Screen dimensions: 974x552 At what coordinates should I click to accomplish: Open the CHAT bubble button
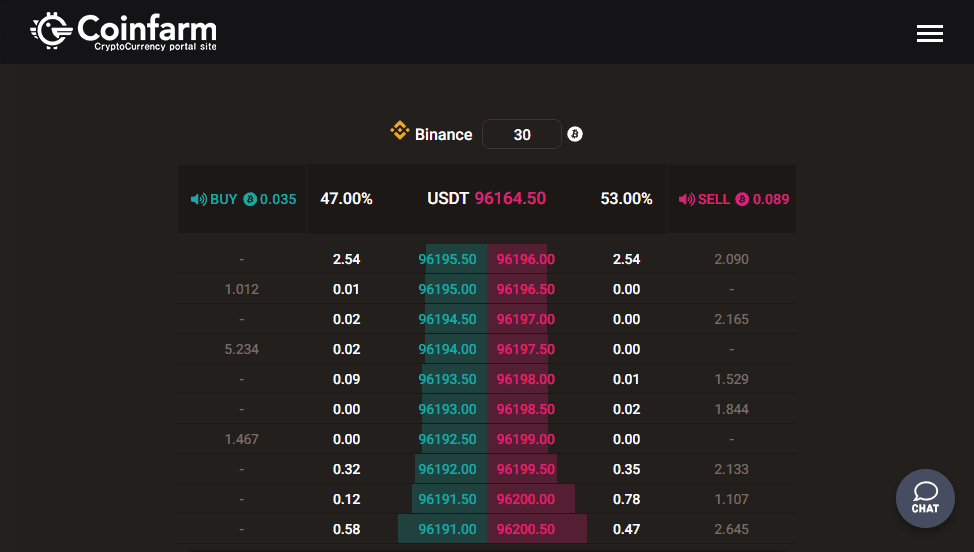[925, 498]
